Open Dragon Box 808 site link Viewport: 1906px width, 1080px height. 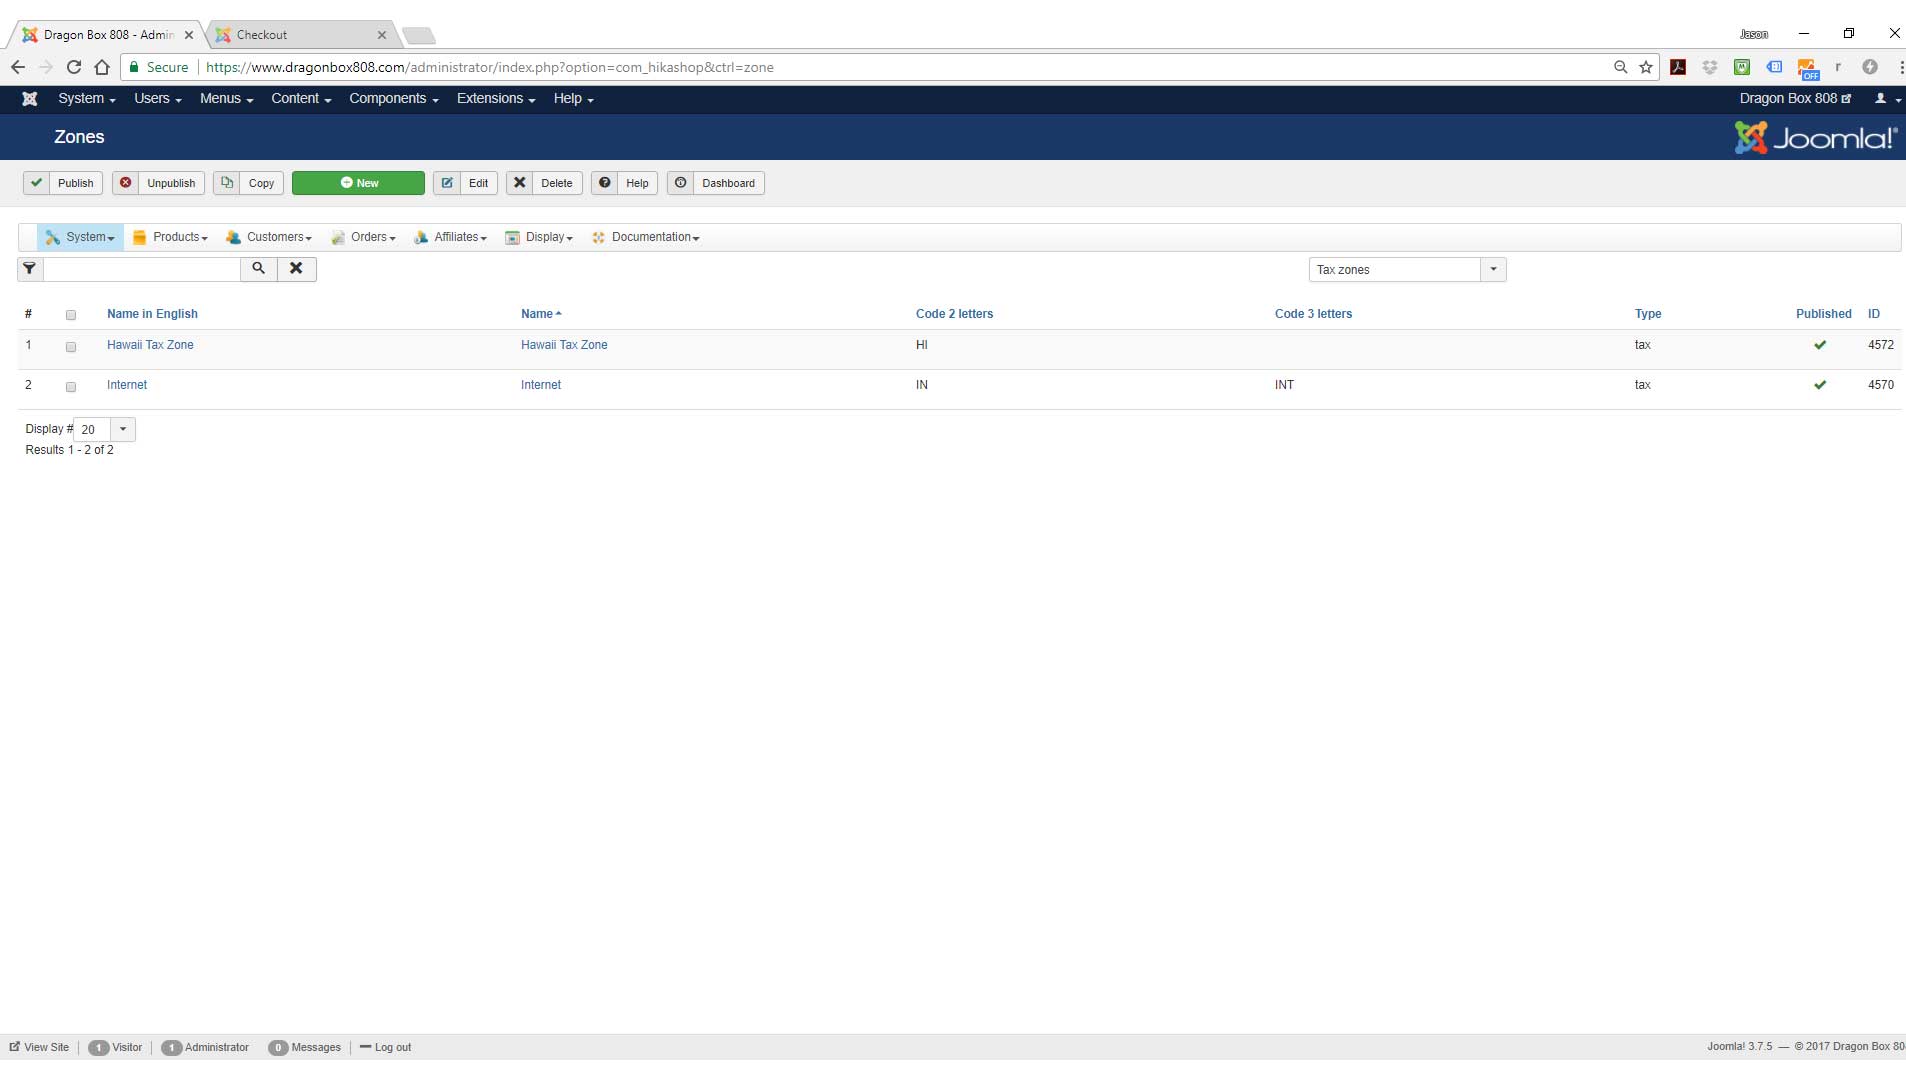1795,98
